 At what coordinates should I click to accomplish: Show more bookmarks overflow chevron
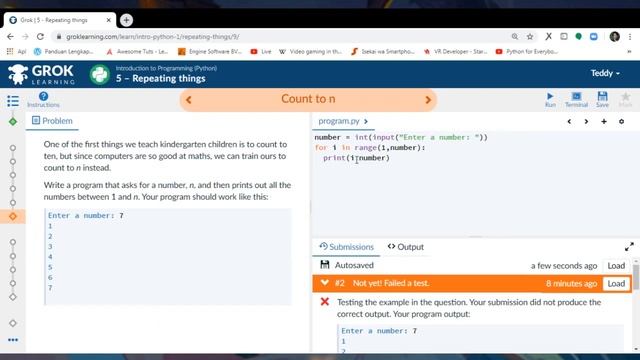pyautogui.click(x=629, y=51)
